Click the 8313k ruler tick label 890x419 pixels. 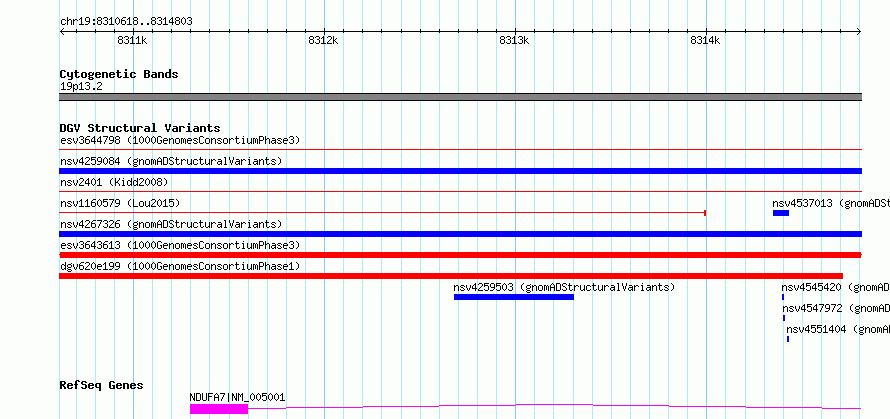(x=514, y=40)
